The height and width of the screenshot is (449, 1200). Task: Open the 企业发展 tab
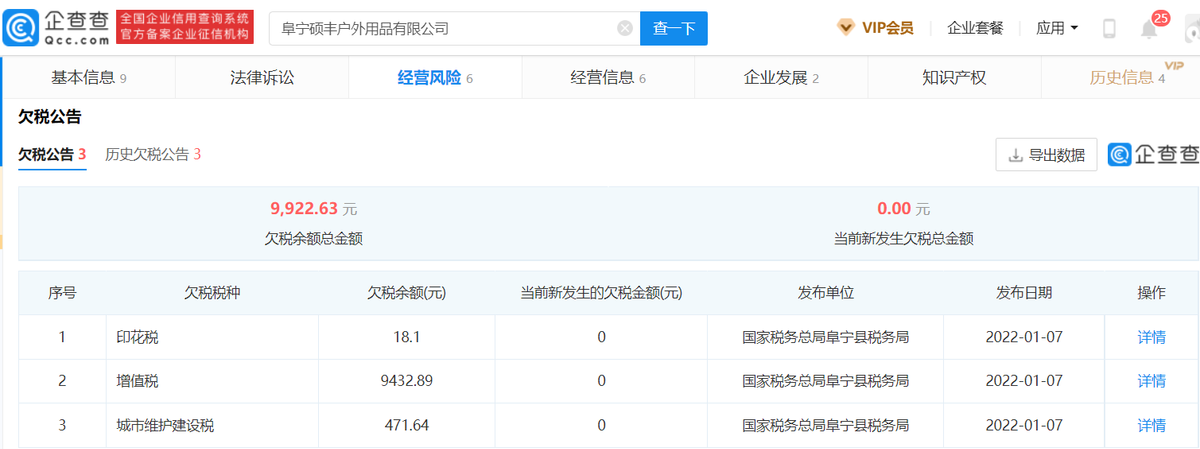[781, 77]
